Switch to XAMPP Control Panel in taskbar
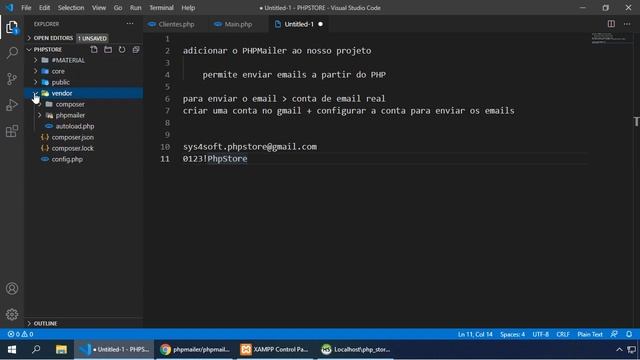The height and width of the screenshot is (360, 640). pyautogui.click(x=274, y=349)
